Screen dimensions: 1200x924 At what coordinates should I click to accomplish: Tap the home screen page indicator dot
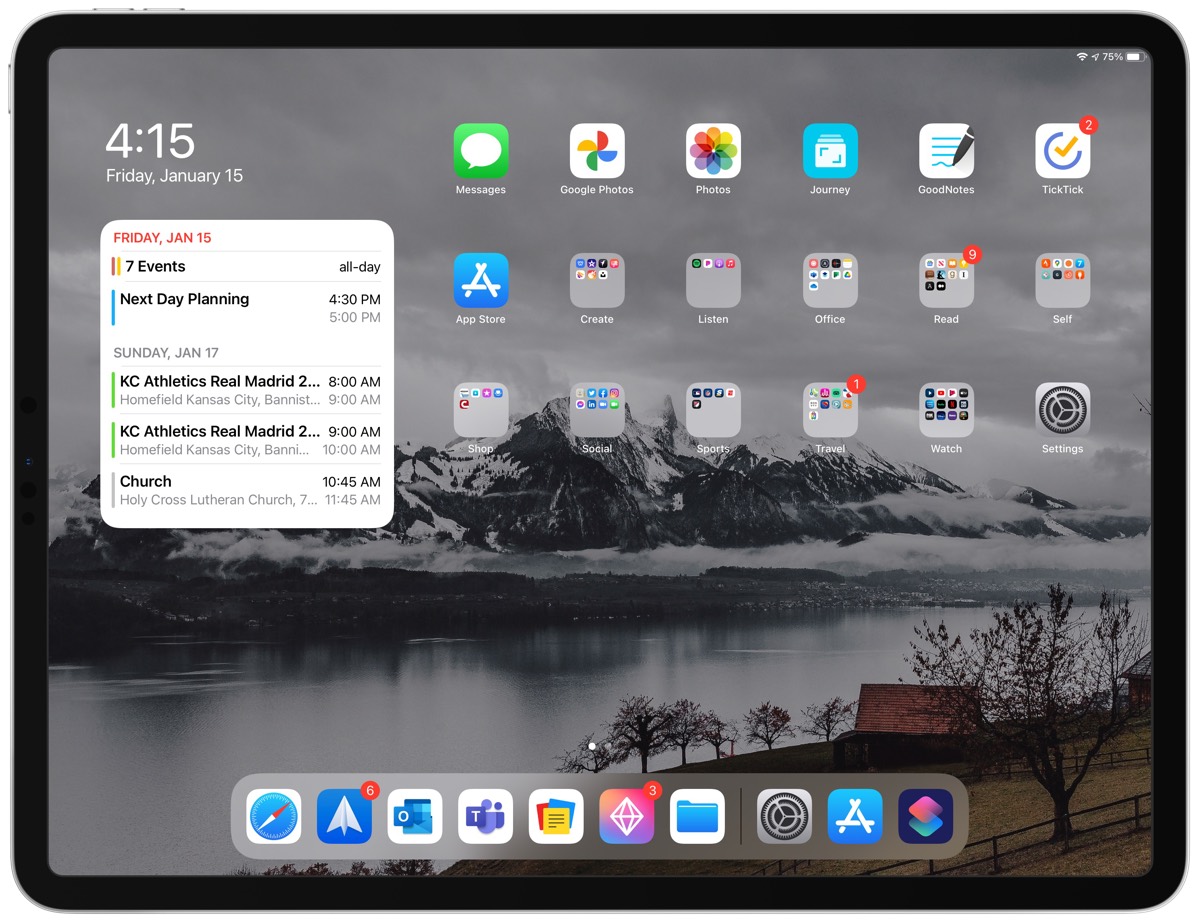tap(592, 746)
